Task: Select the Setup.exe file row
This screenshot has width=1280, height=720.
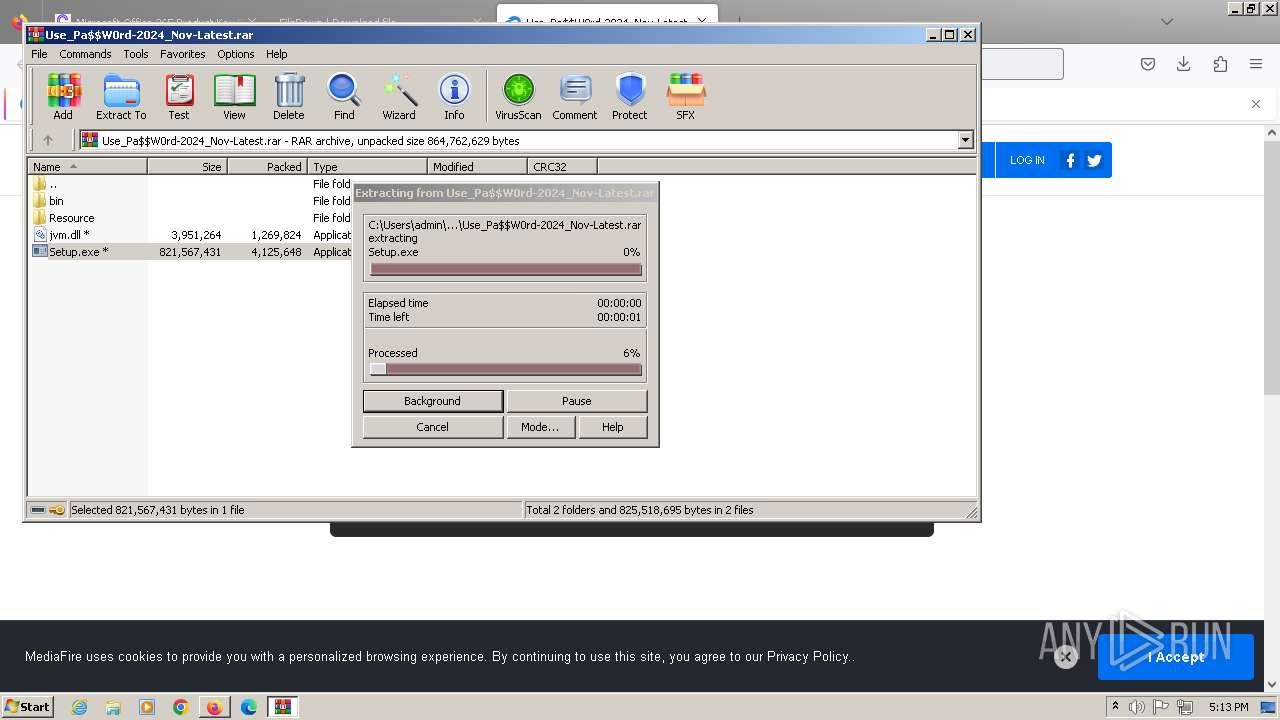Action: point(190,252)
